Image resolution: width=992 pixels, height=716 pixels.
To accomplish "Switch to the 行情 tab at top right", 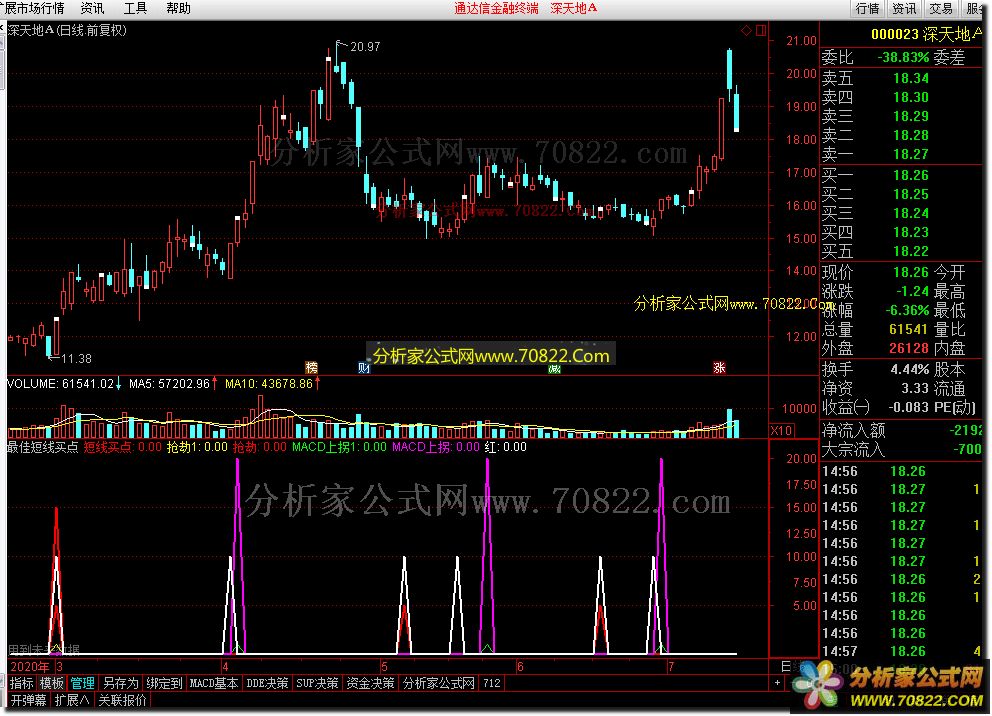I will point(867,8).
